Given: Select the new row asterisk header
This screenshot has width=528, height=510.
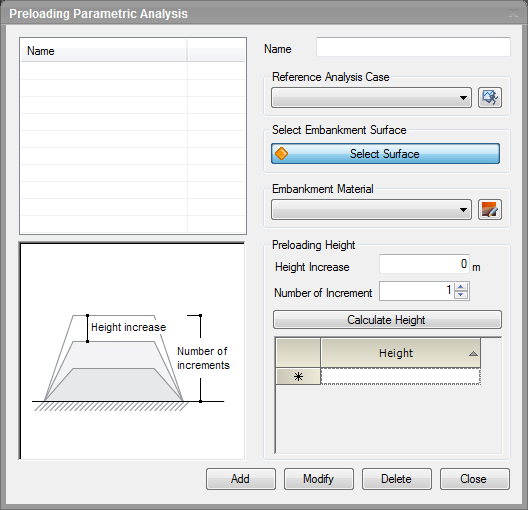Looking at the screenshot, I should coord(298,376).
